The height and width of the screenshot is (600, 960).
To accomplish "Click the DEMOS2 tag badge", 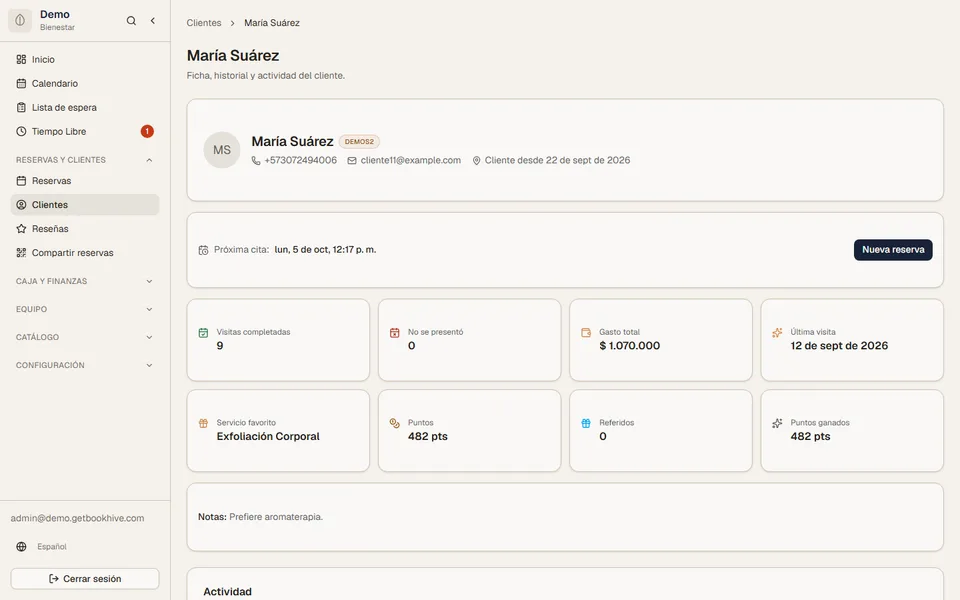I will coord(359,141).
